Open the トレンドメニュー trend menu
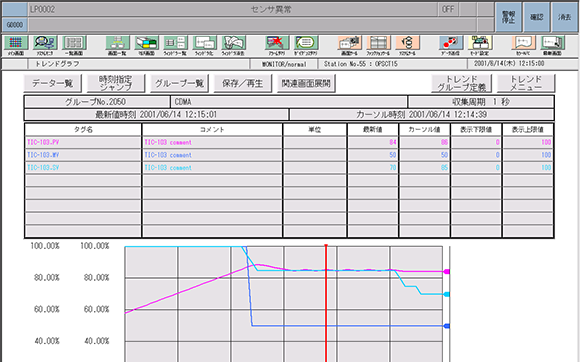This screenshot has height=362, width=580. pyautogui.click(x=526, y=83)
